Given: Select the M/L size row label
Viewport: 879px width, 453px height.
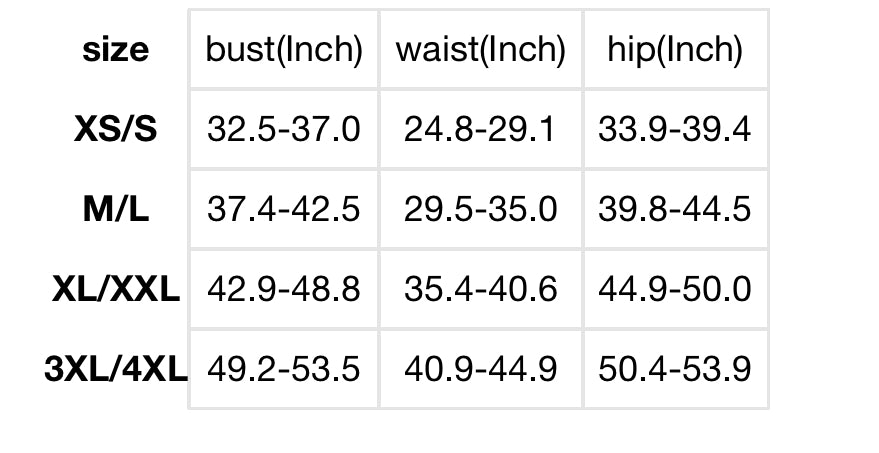Looking at the screenshot, I should (x=115, y=209).
